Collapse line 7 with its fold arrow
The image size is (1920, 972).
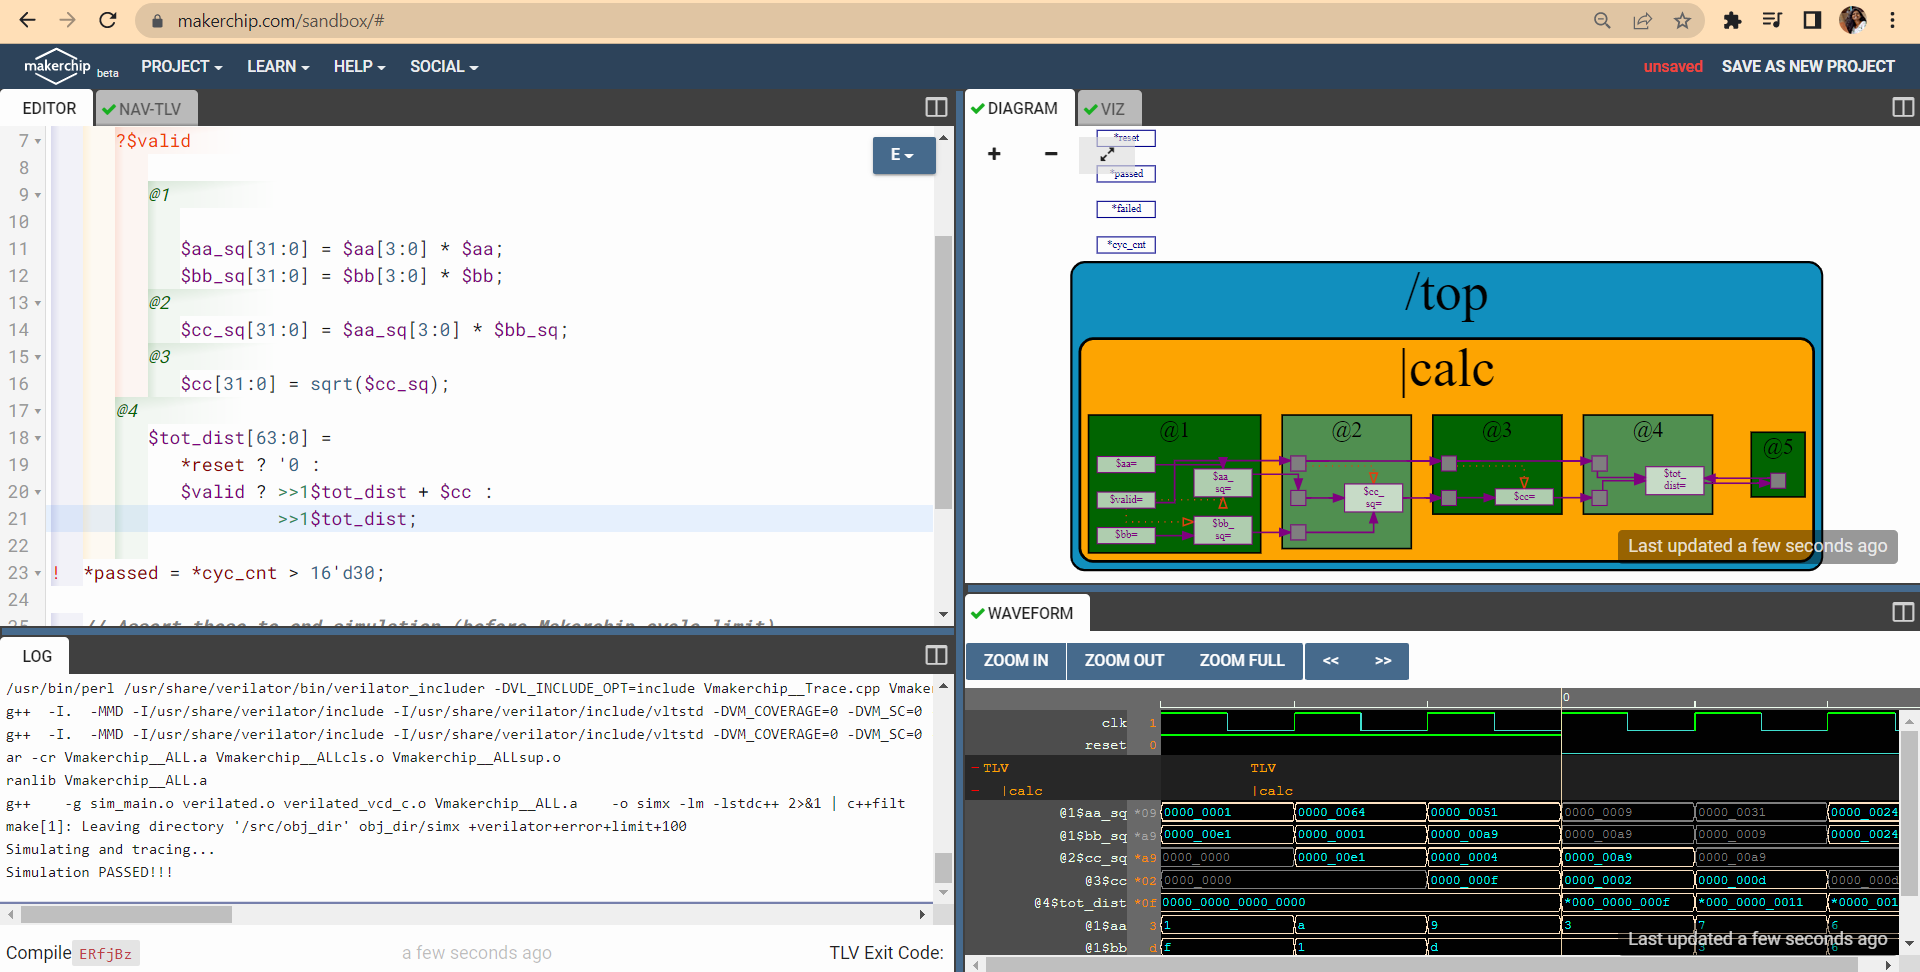(x=36, y=141)
